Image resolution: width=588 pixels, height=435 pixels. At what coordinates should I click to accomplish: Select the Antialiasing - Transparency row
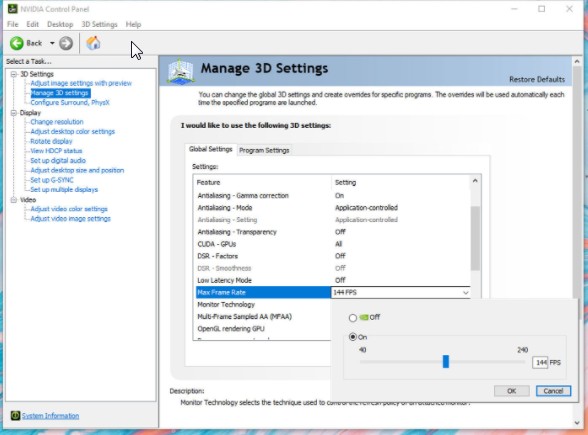pyautogui.click(x=333, y=232)
